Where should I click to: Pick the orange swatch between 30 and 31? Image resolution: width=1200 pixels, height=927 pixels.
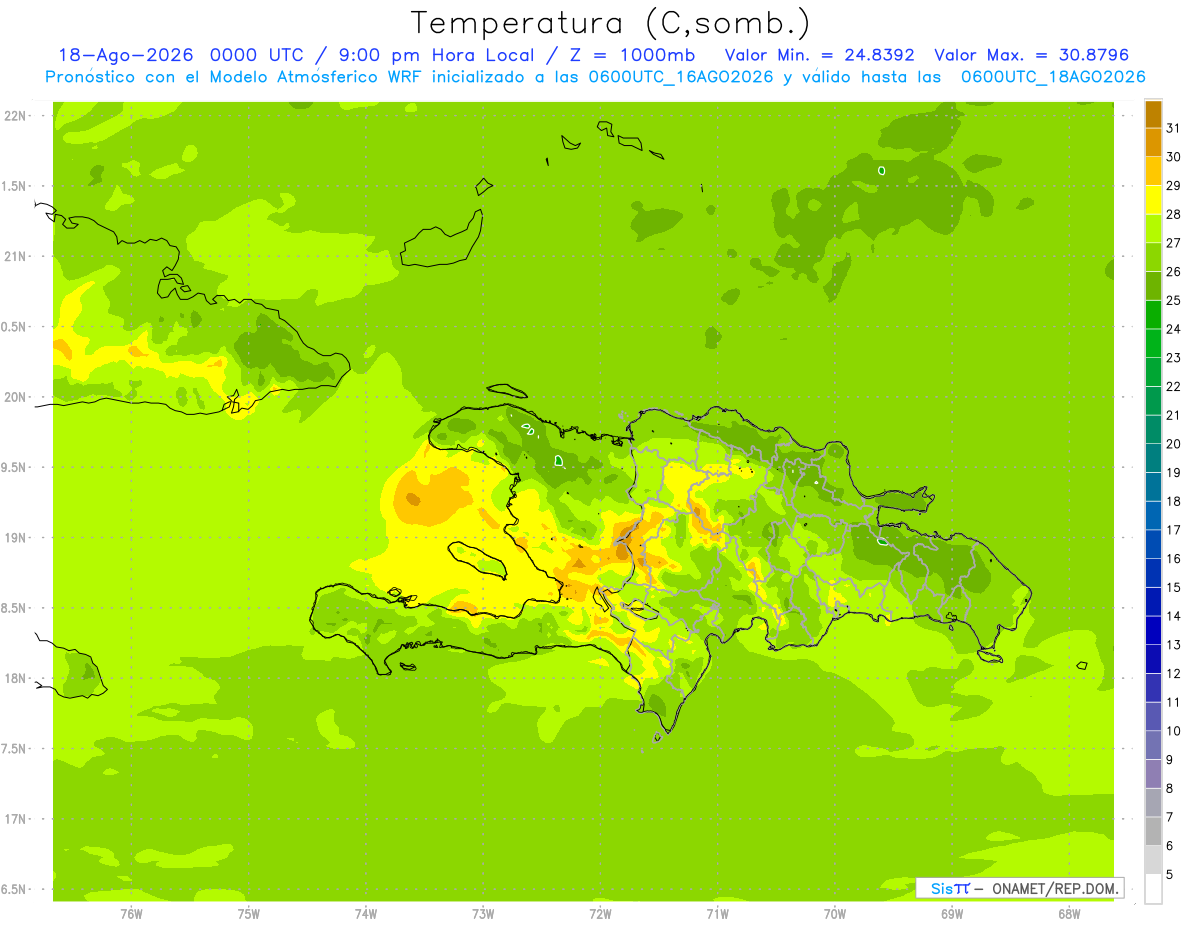[x=1153, y=142]
